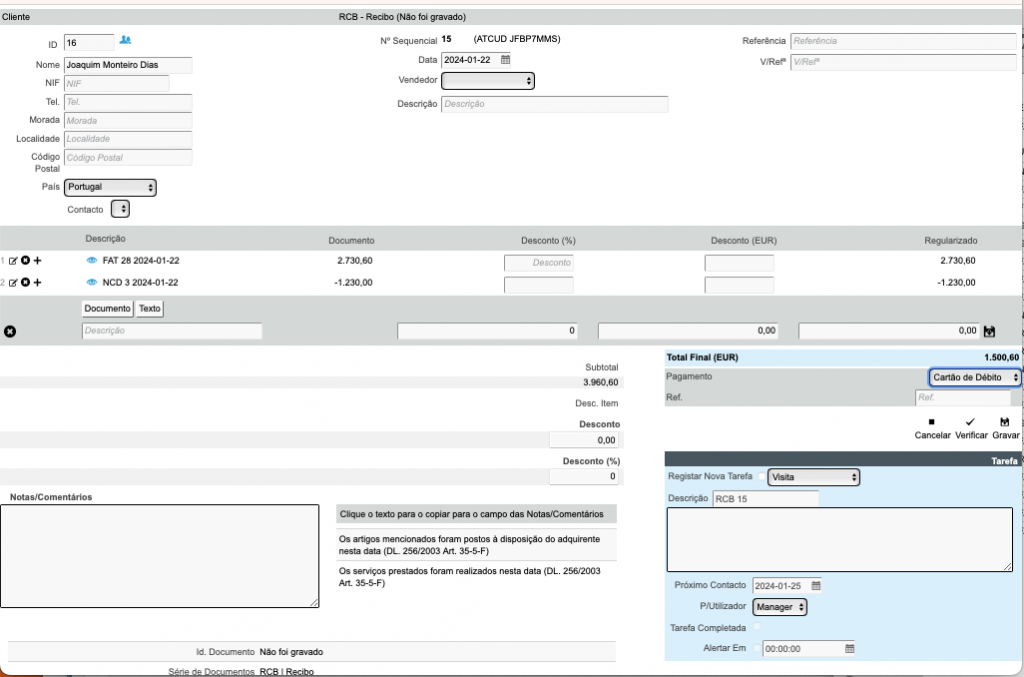Screen dimensions: 1024x677
Task: Click Próximo Contacto date field
Action: coord(780,586)
